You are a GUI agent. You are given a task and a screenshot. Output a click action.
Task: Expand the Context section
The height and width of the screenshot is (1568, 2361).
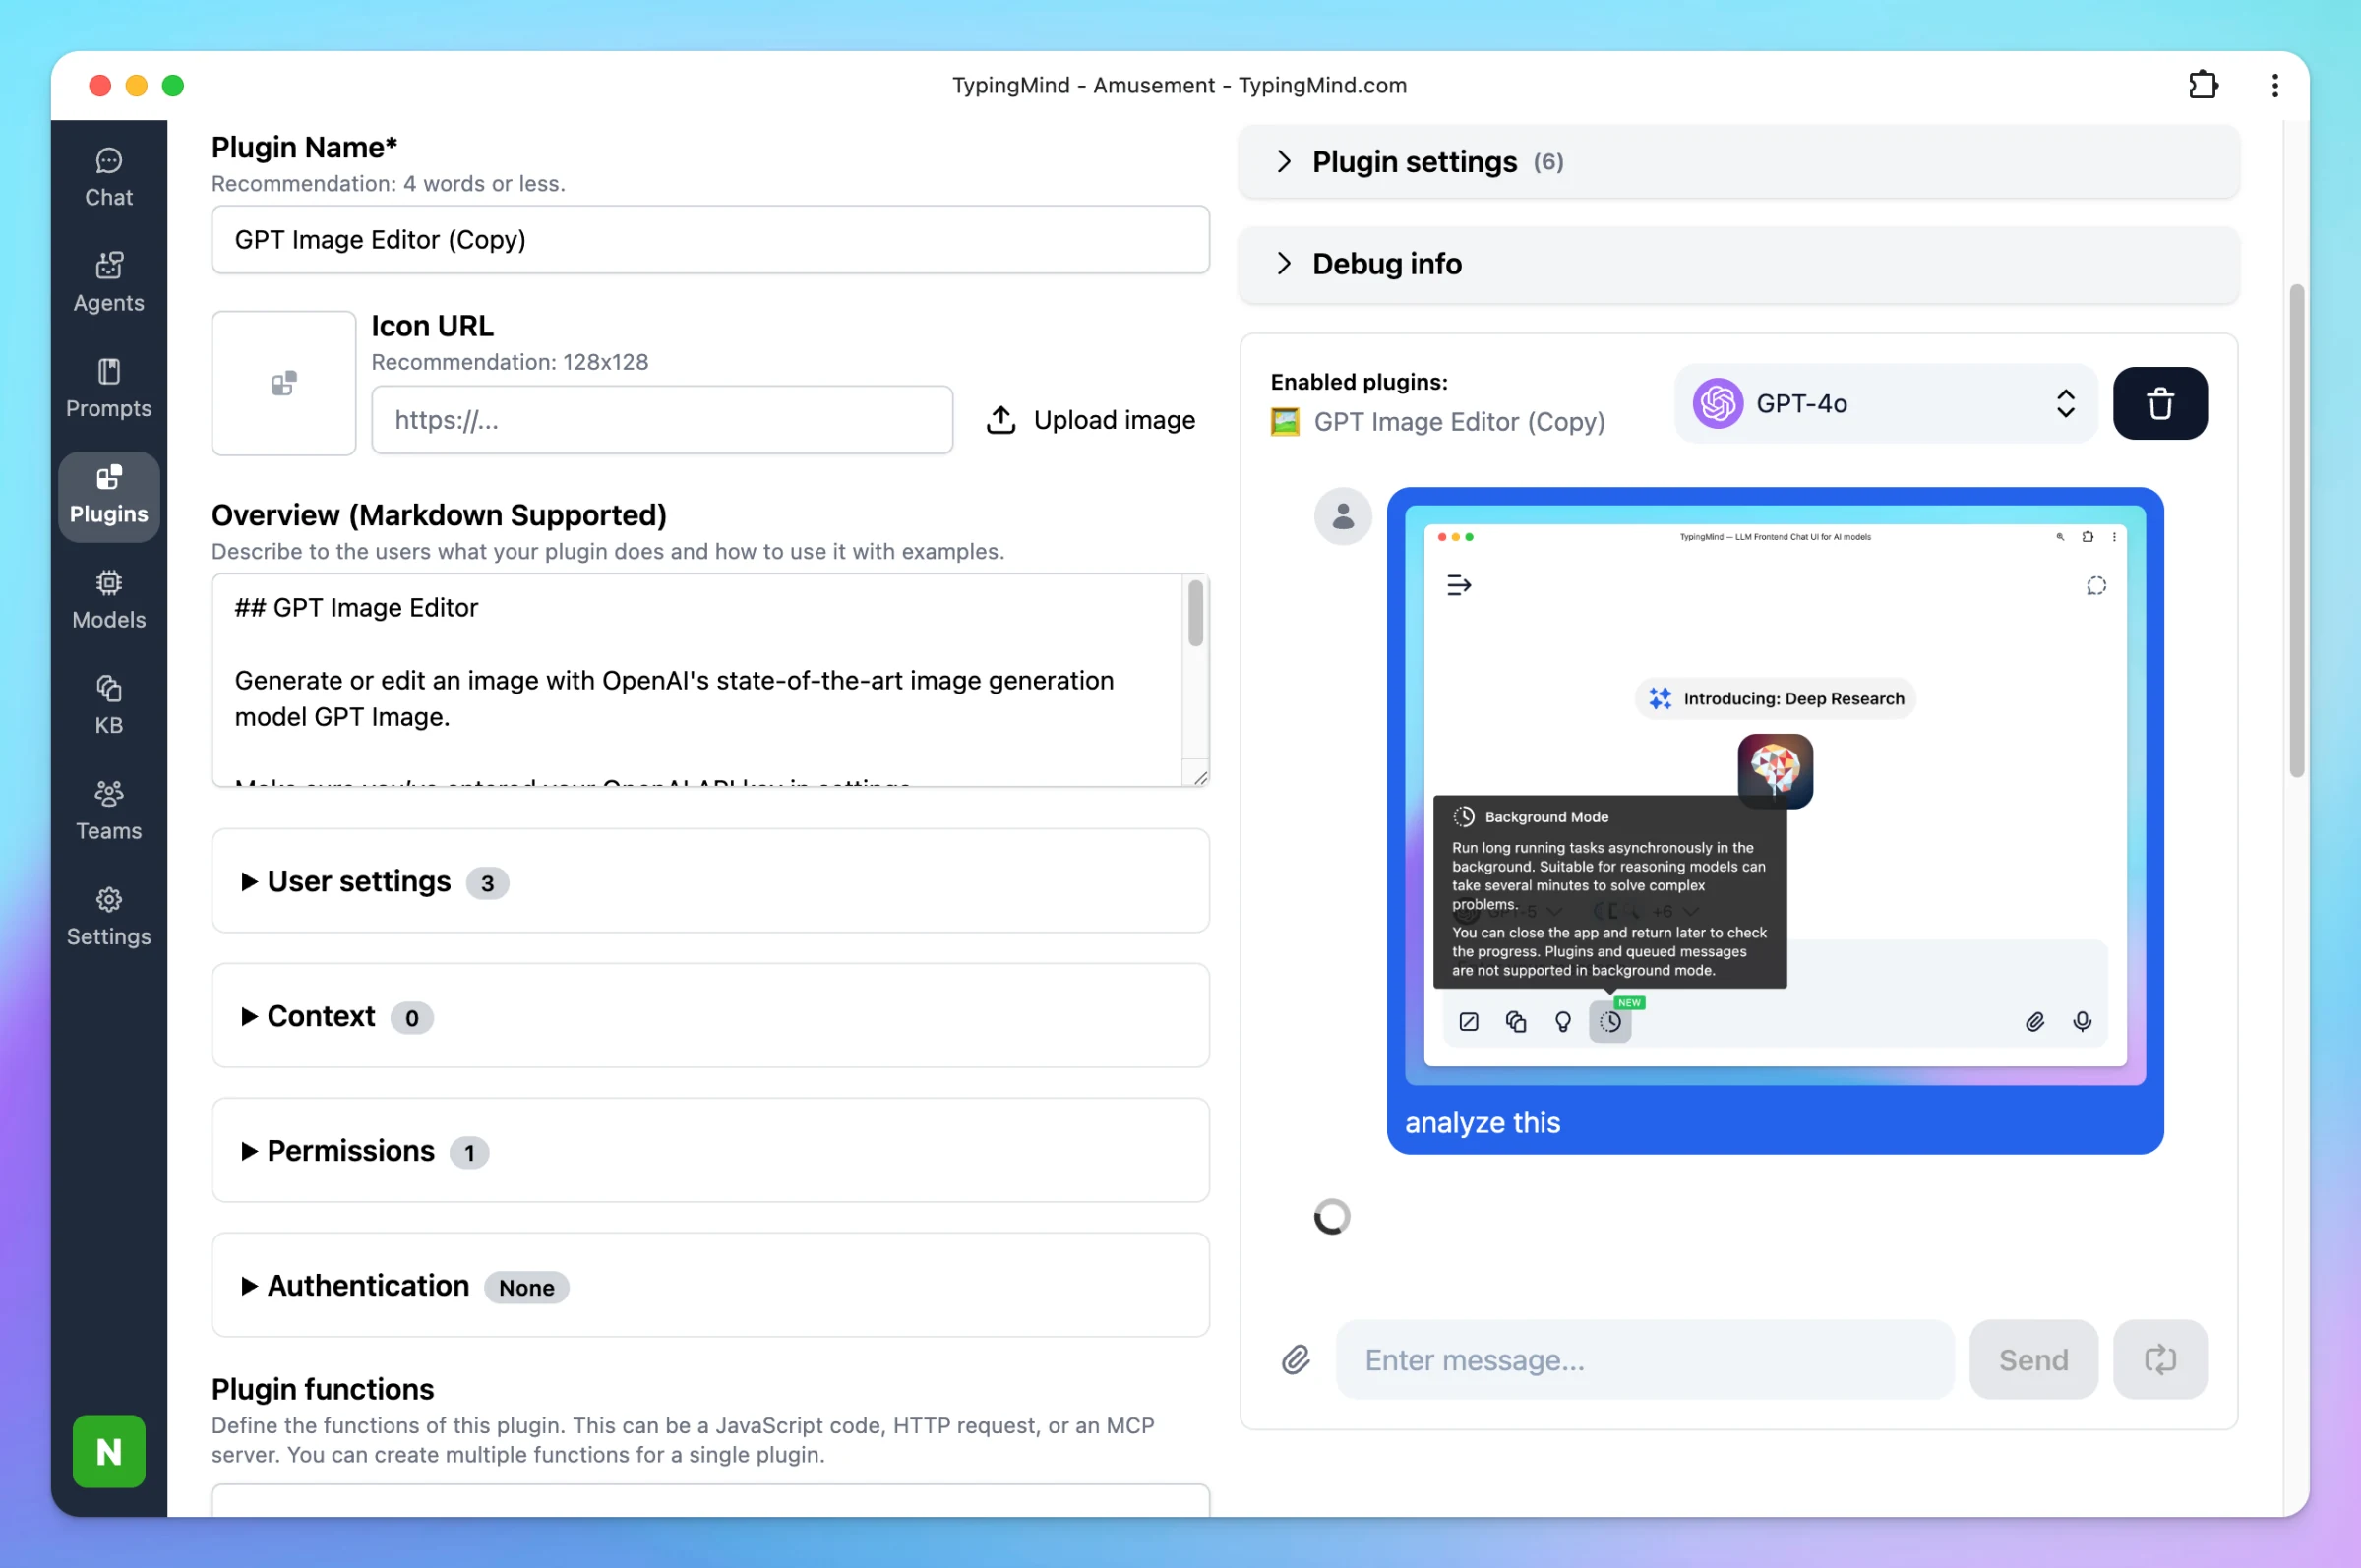(x=710, y=1016)
